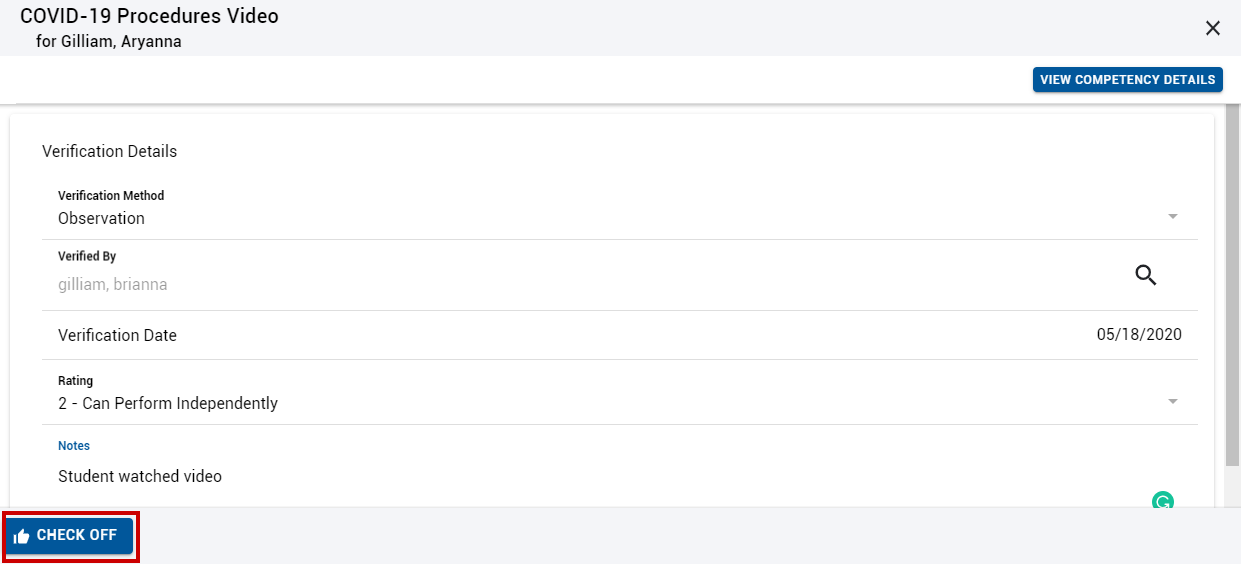Click the Verification Details heading
This screenshot has width=1241, height=564.
109,151
